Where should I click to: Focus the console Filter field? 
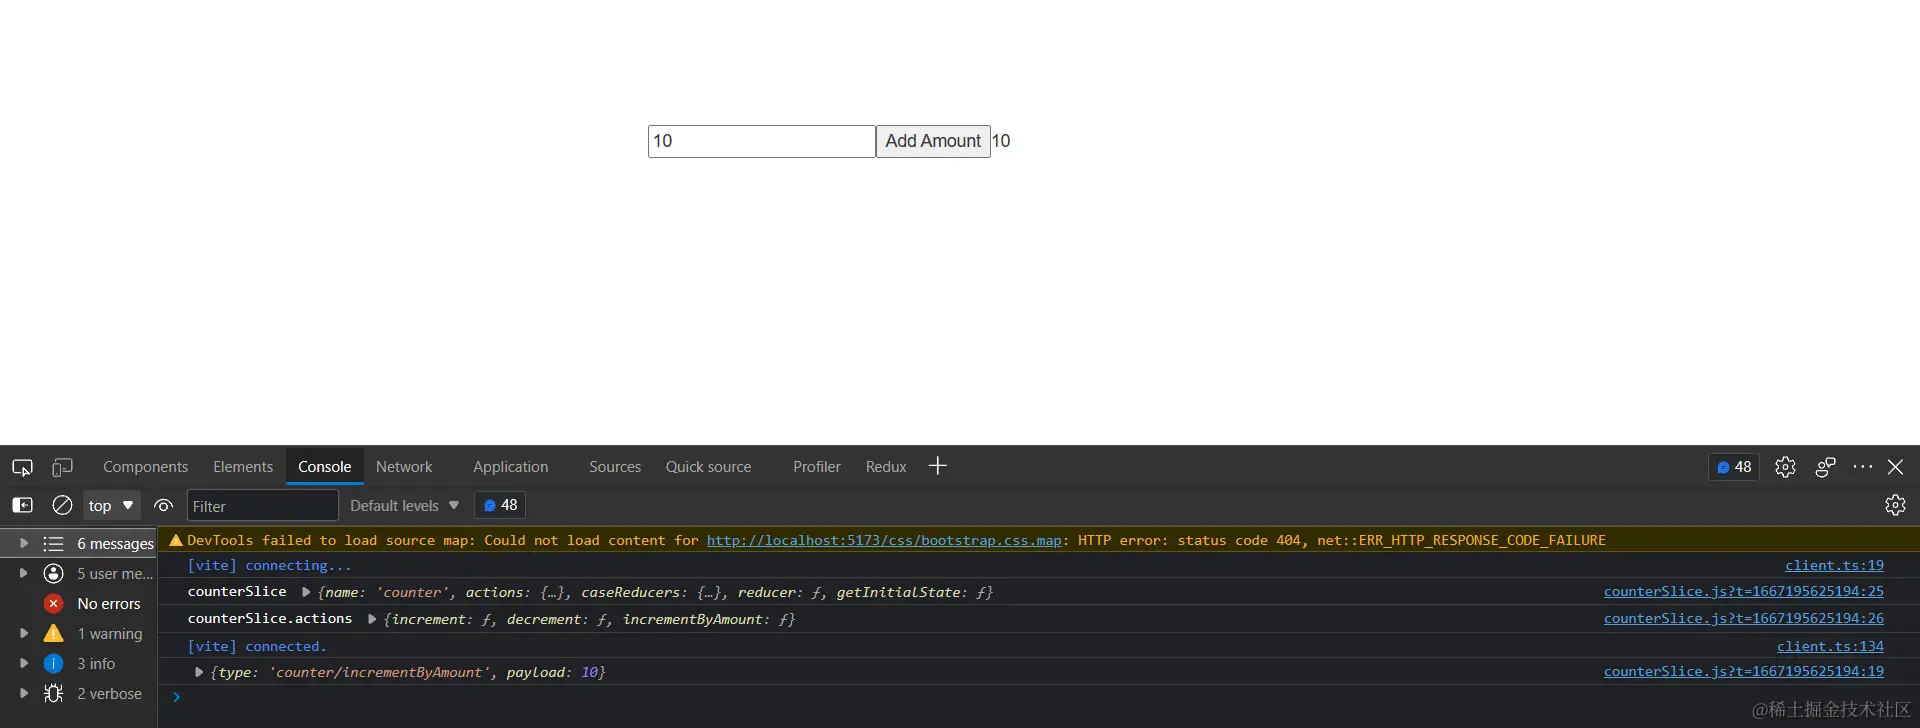coord(263,506)
